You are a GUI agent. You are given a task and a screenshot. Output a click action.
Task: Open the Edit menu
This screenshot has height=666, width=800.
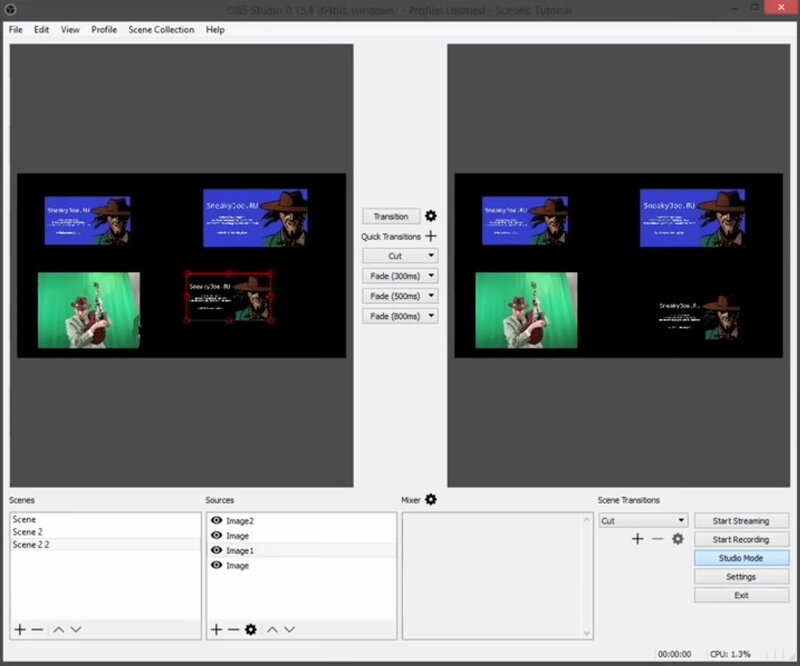[x=41, y=30]
